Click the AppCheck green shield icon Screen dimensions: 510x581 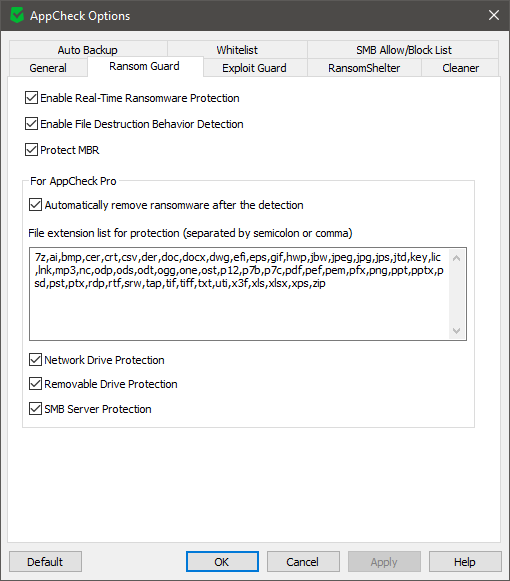click(x=17, y=16)
